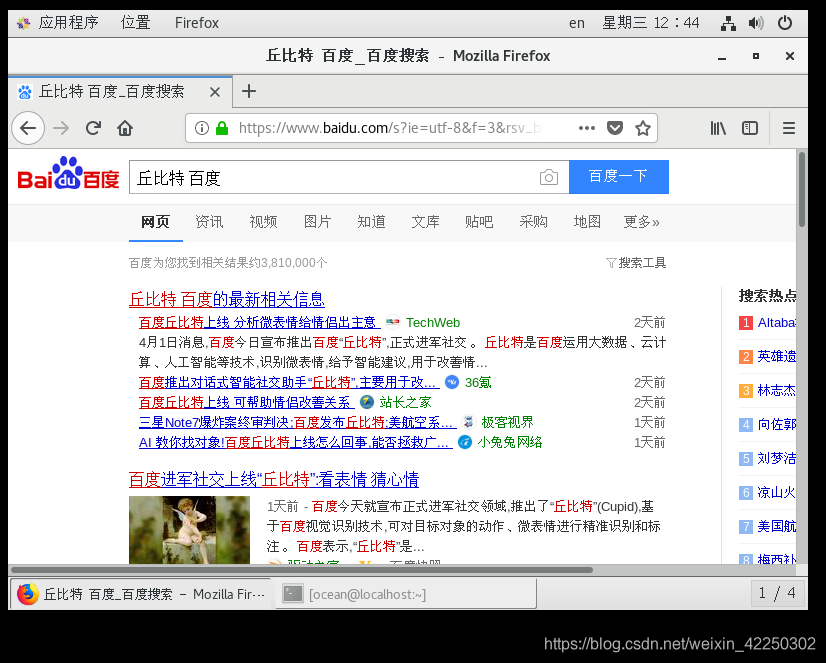
Task: Toggle the Firefox sidebar icon
Action: coord(750,128)
